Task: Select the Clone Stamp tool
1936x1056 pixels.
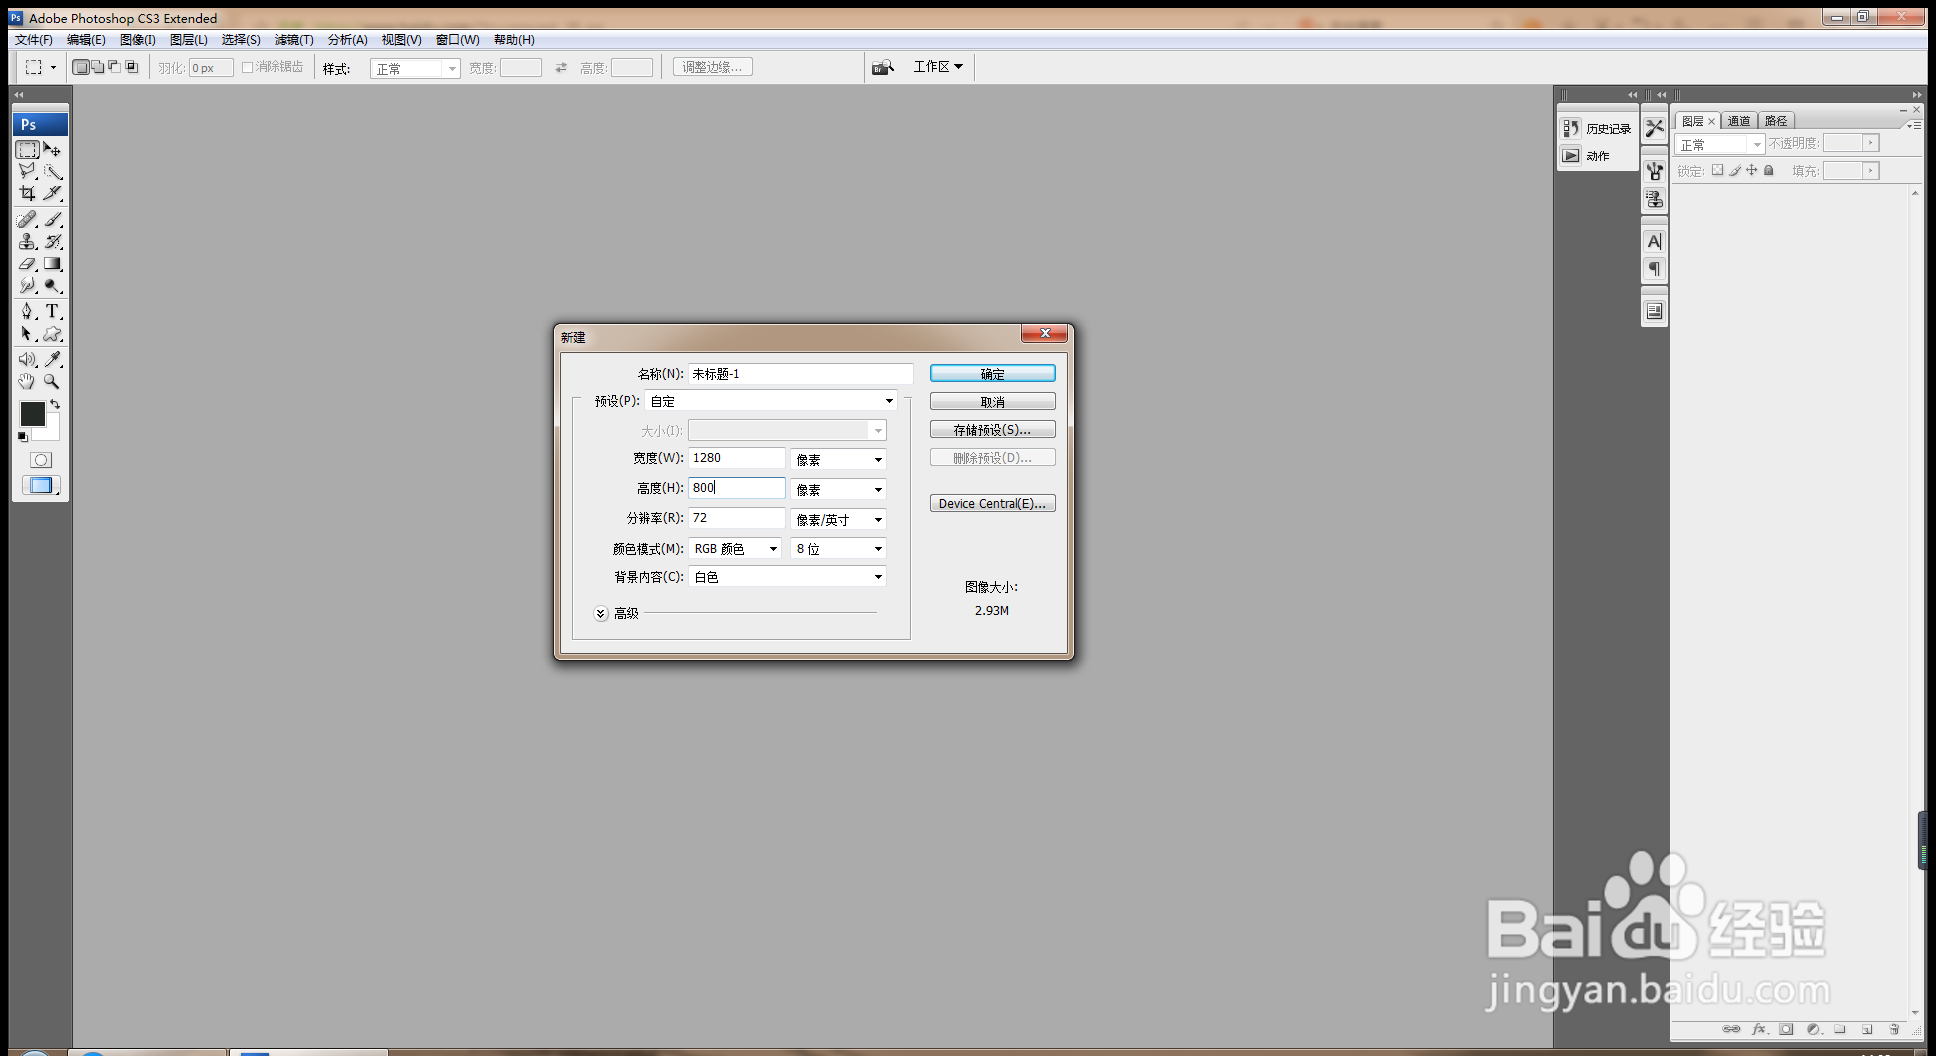Action: (27, 242)
